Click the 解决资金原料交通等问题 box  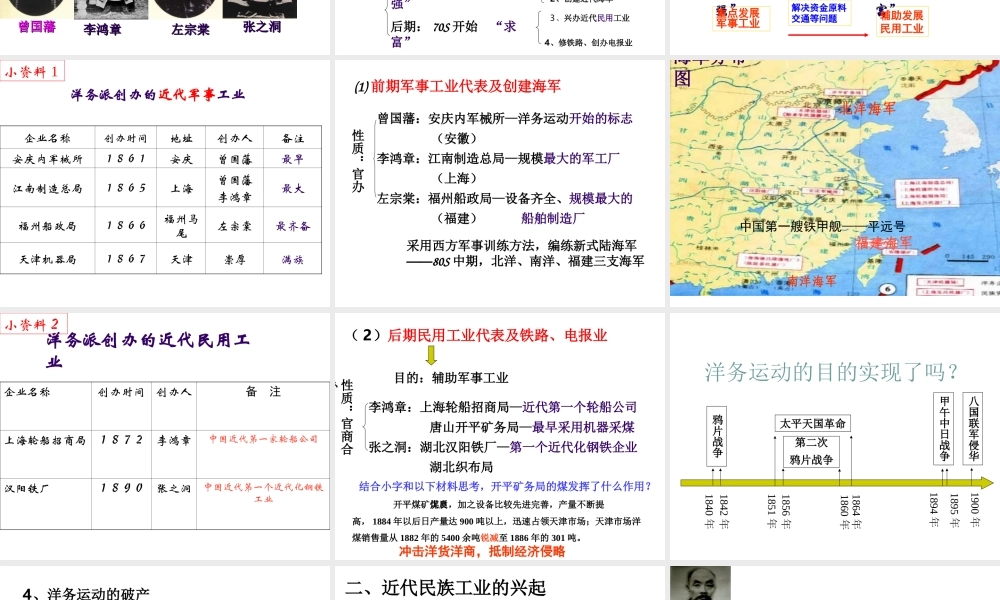point(819,13)
